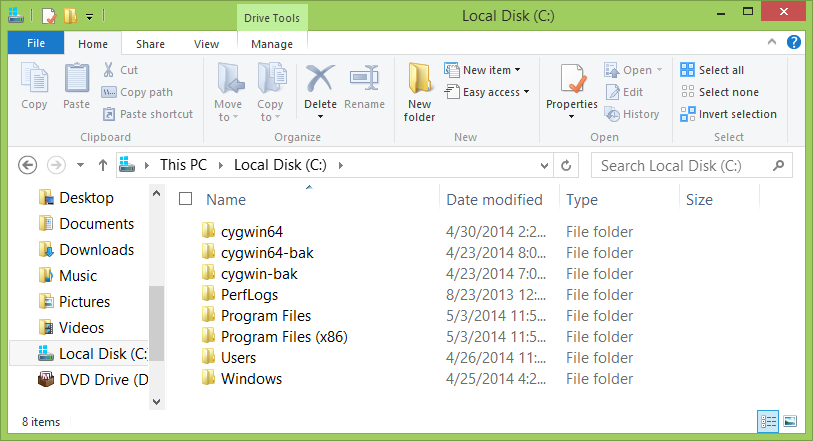The image size is (813, 441).
Task: Click the Drive Tools contextual tab
Action: (x=272, y=18)
